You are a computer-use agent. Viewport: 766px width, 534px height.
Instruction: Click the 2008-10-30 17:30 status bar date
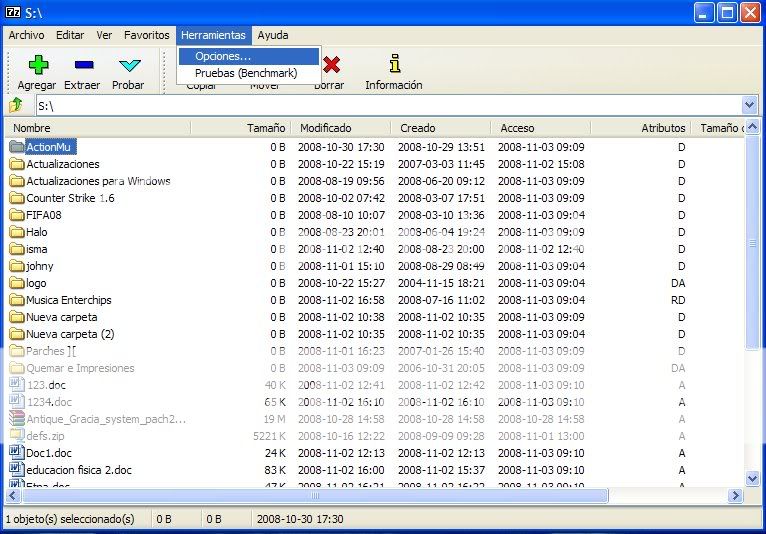pos(300,519)
